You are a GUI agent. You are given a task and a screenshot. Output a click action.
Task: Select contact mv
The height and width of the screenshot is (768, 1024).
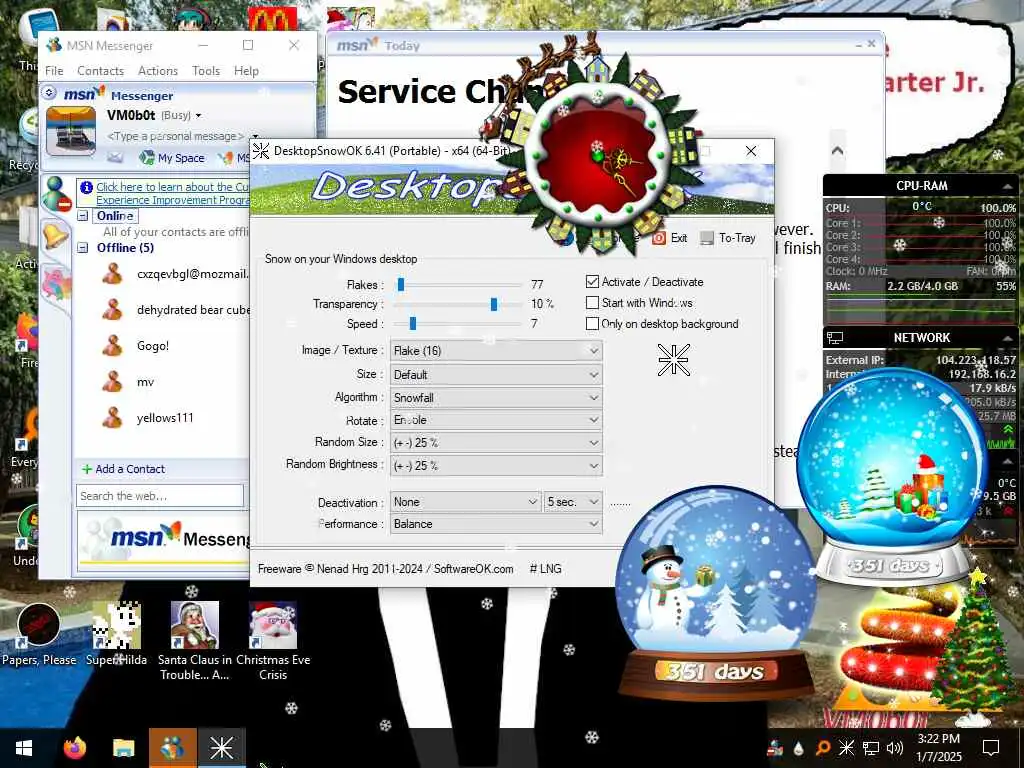(x=129, y=381)
